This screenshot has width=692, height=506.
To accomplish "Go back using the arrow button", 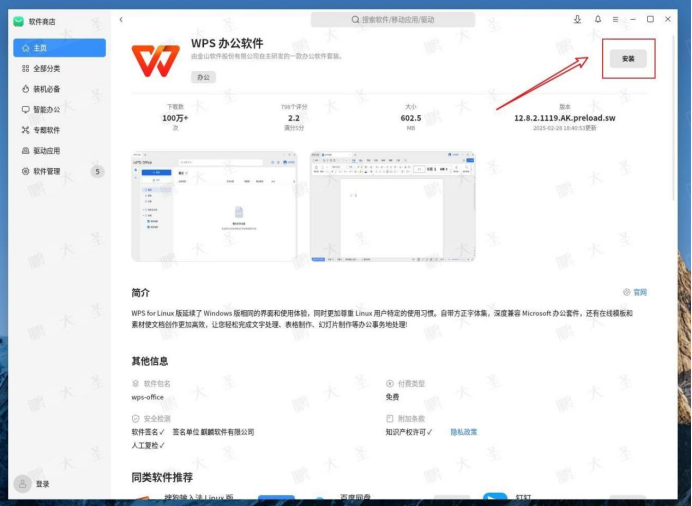I will point(121,19).
